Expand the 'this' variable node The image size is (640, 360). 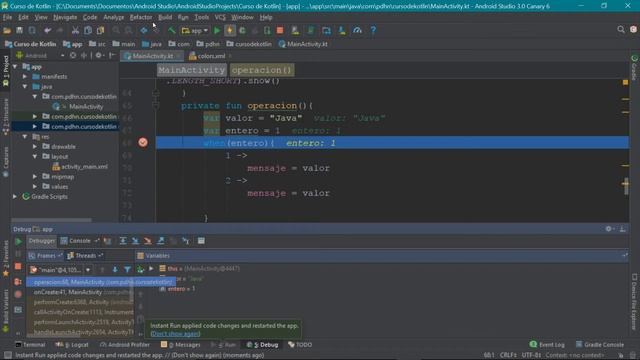(151, 269)
